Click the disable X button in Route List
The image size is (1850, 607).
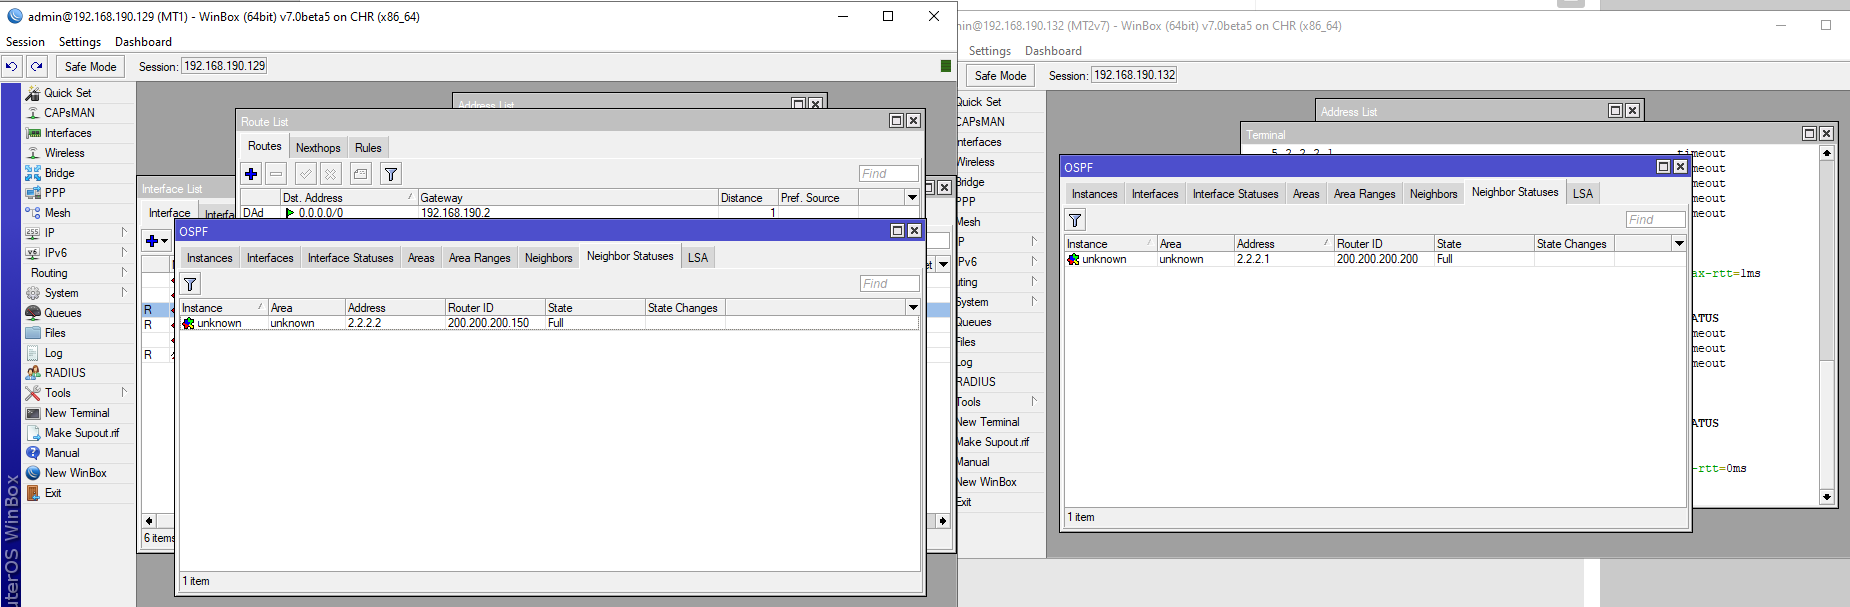(331, 174)
